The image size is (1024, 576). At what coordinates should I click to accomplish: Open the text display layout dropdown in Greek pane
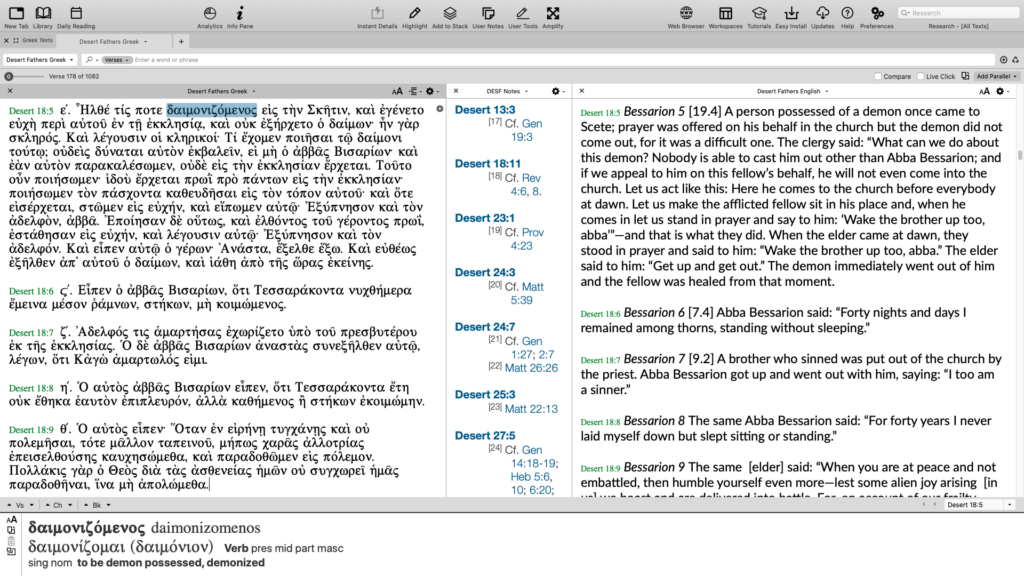pos(415,91)
